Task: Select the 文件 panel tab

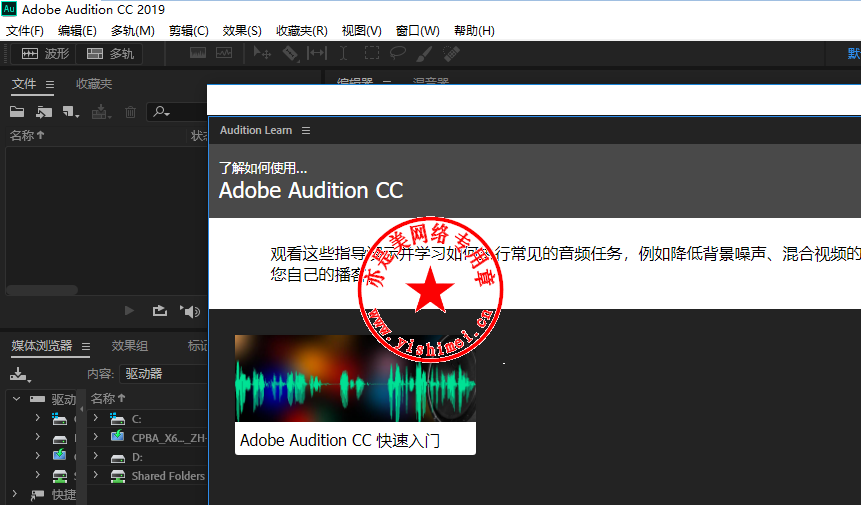Action: [24, 84]
